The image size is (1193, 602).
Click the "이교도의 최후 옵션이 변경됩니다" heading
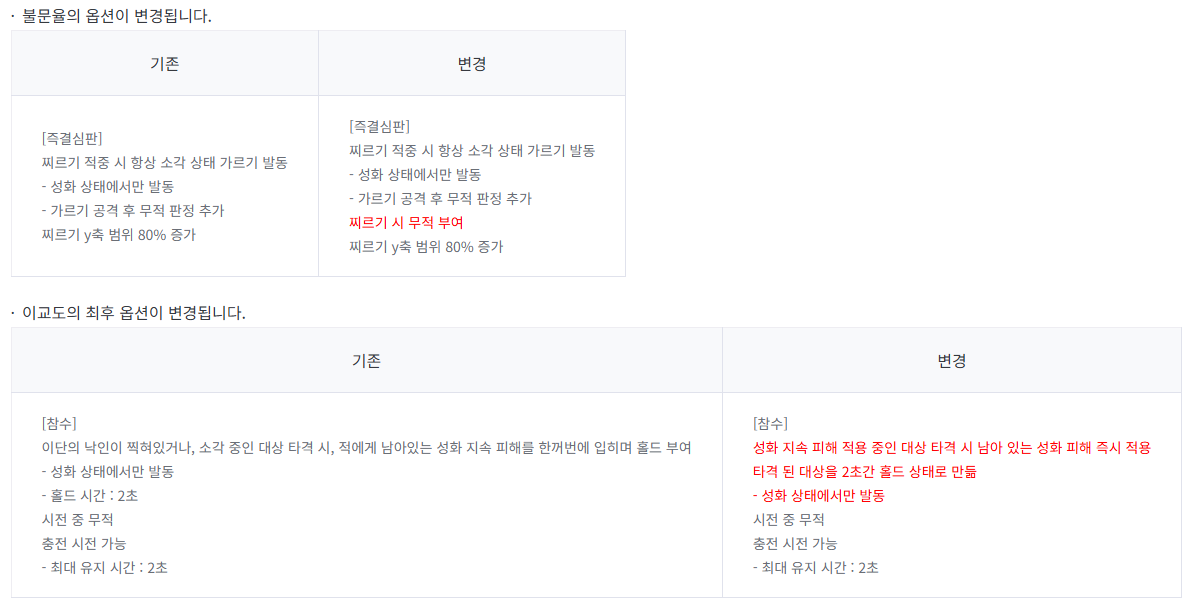tap(133, 313)
